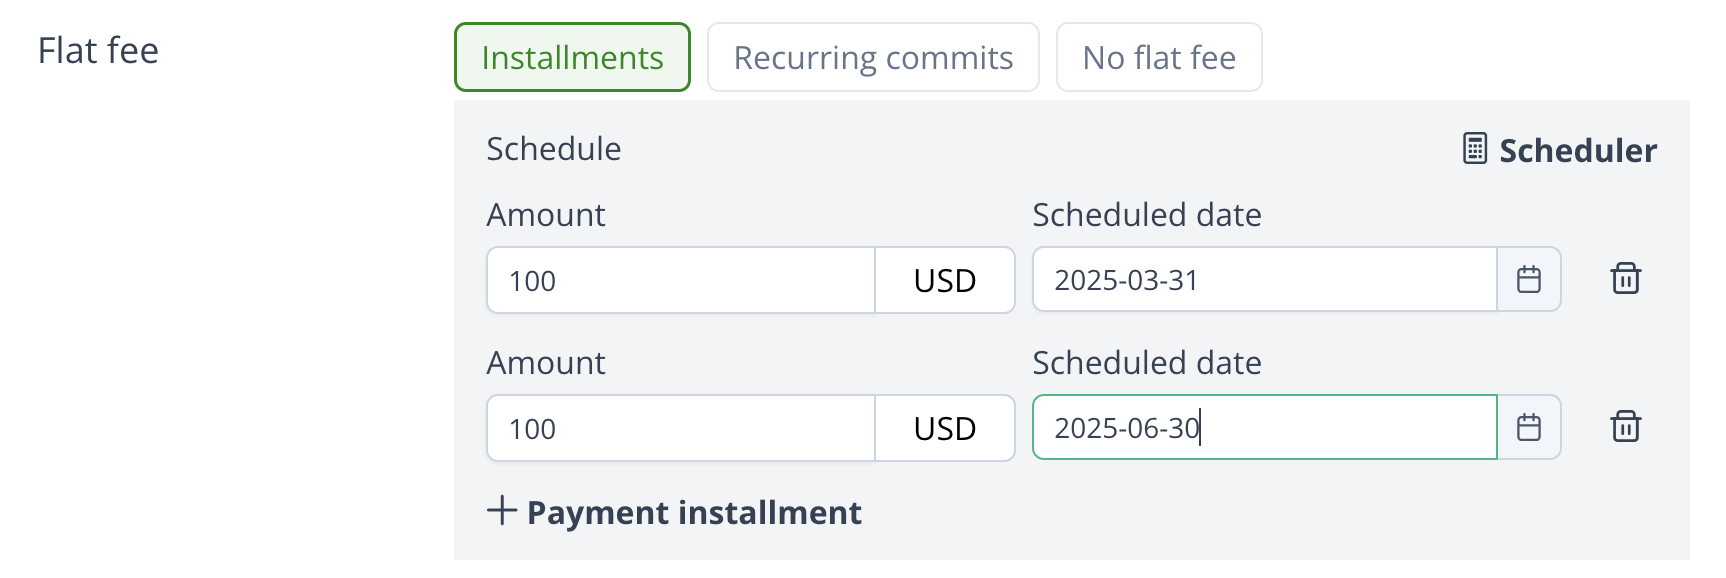Click USD currency on second installment
This screenshot has height=578, width=1726.
[x=945, y=429]
